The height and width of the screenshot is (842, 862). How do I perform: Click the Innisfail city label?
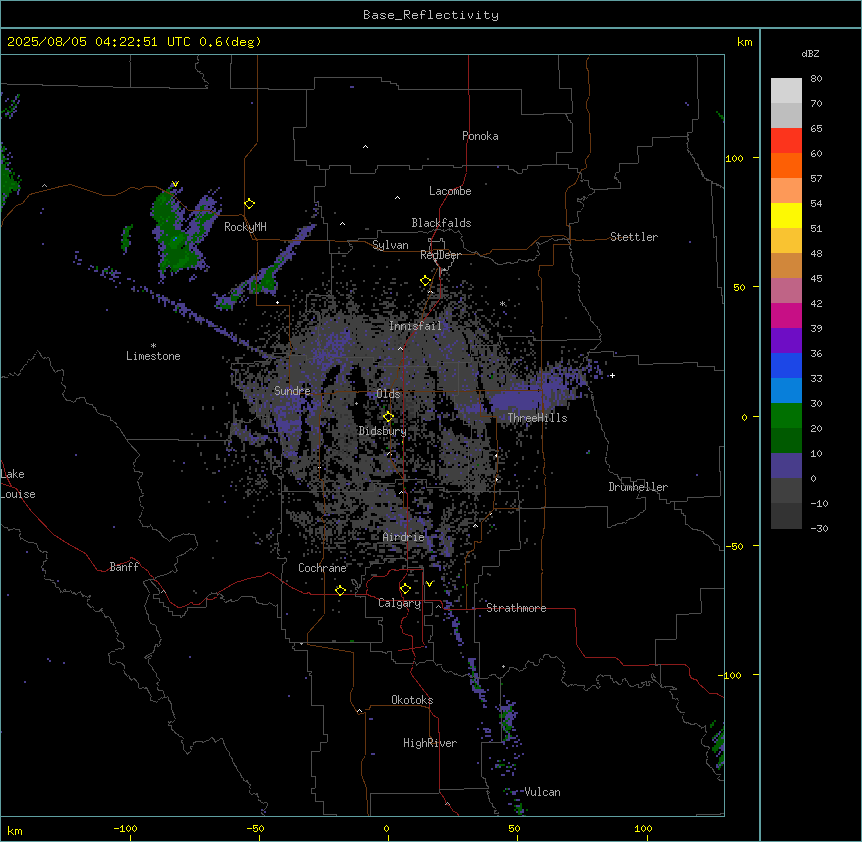tap(415, 326)
